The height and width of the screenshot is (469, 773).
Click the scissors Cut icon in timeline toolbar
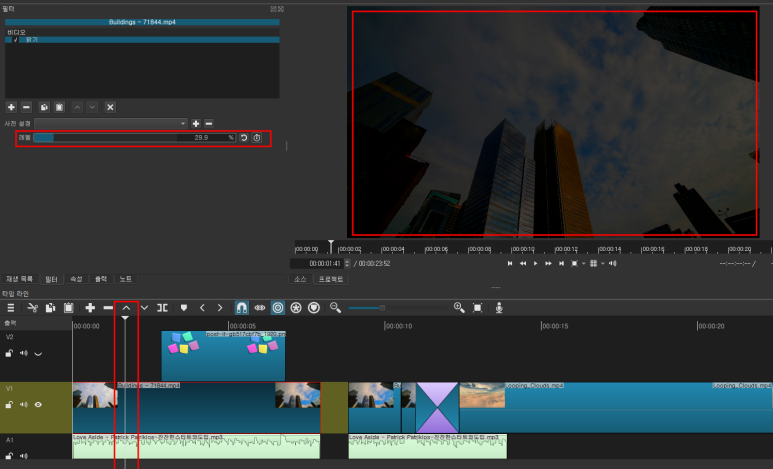pyautogui.click(x=33, y=308)
